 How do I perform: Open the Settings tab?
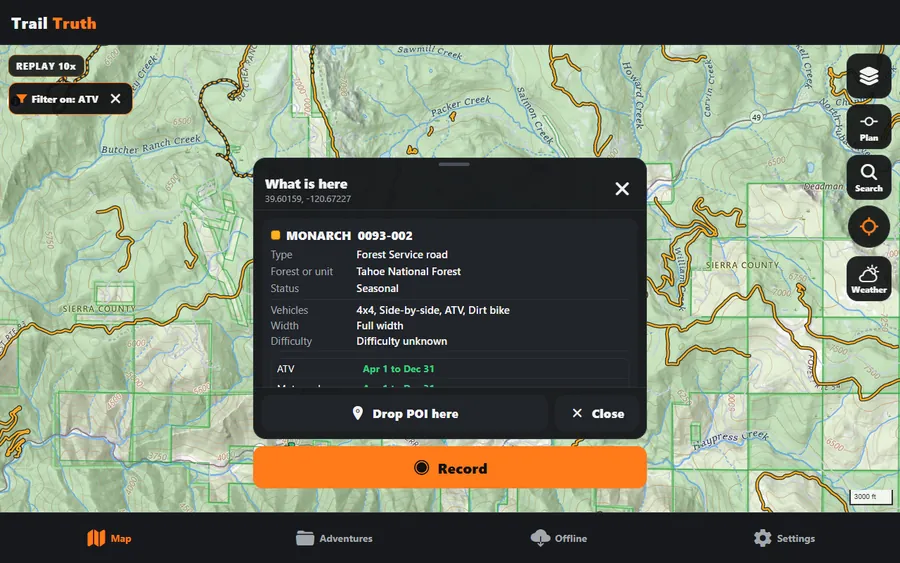[x=784, y=538]
